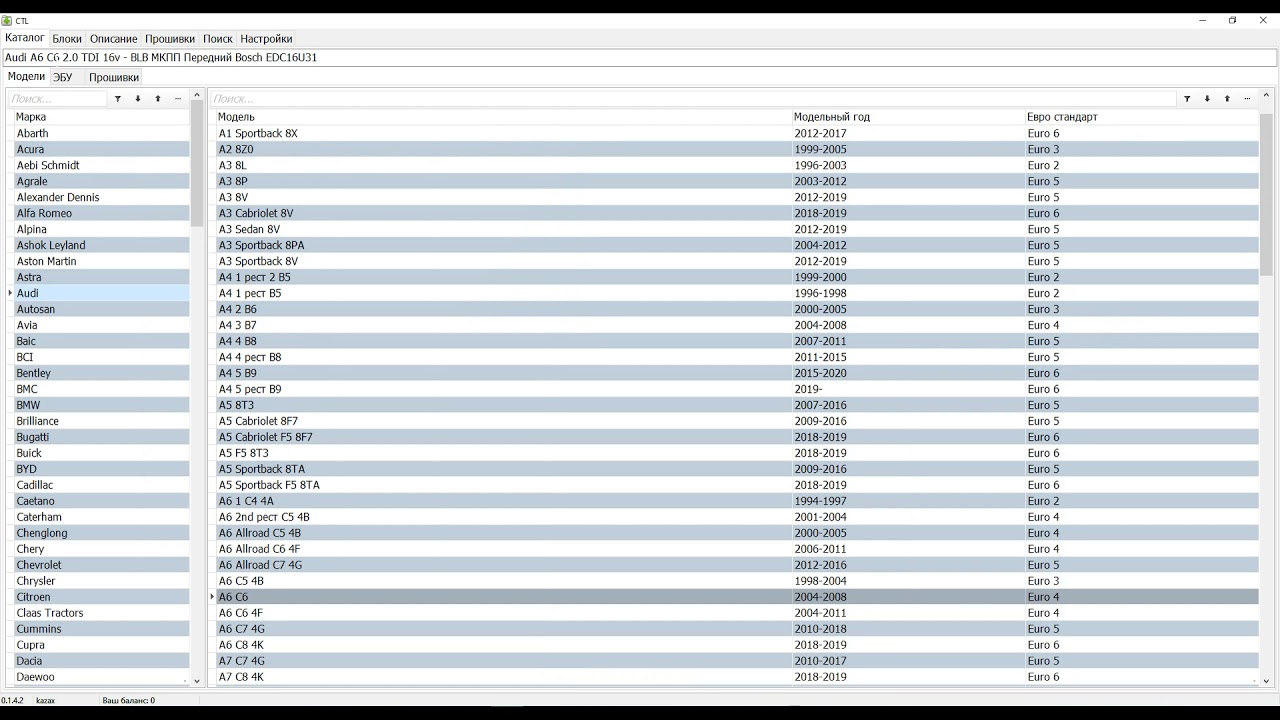
Task: Open the Описание menu tab
Action: click(113, 39)
